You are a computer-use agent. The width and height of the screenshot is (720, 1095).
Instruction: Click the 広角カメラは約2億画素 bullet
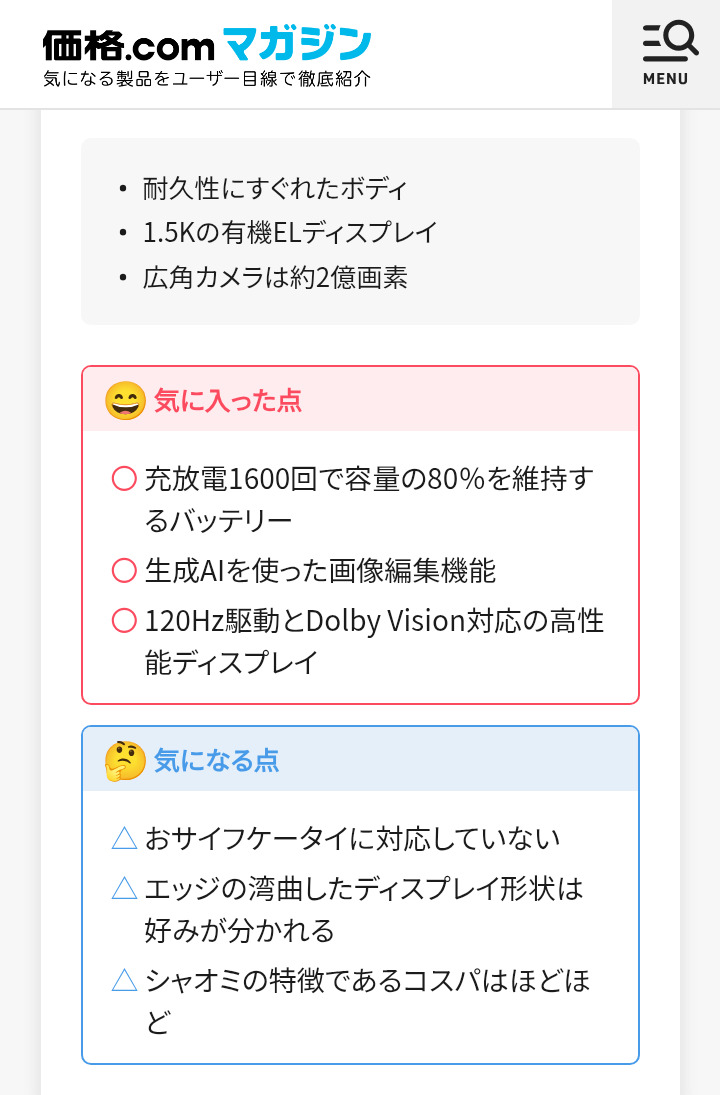click(275, 278)
